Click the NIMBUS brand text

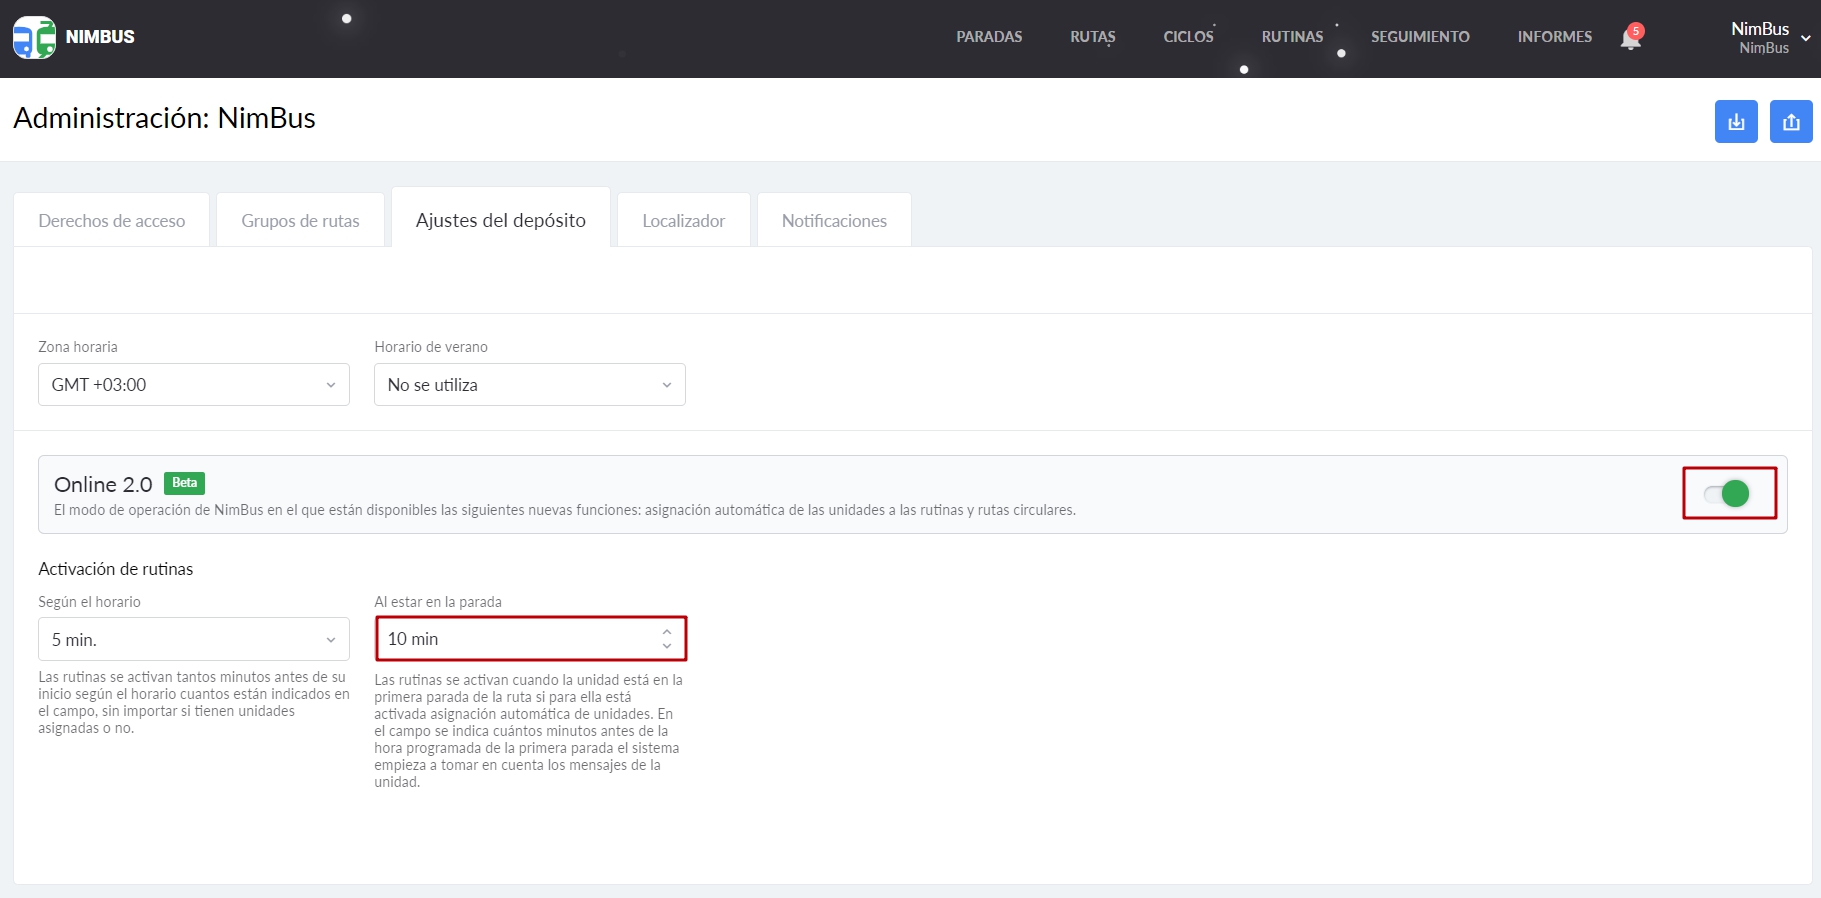coord(100,37)
